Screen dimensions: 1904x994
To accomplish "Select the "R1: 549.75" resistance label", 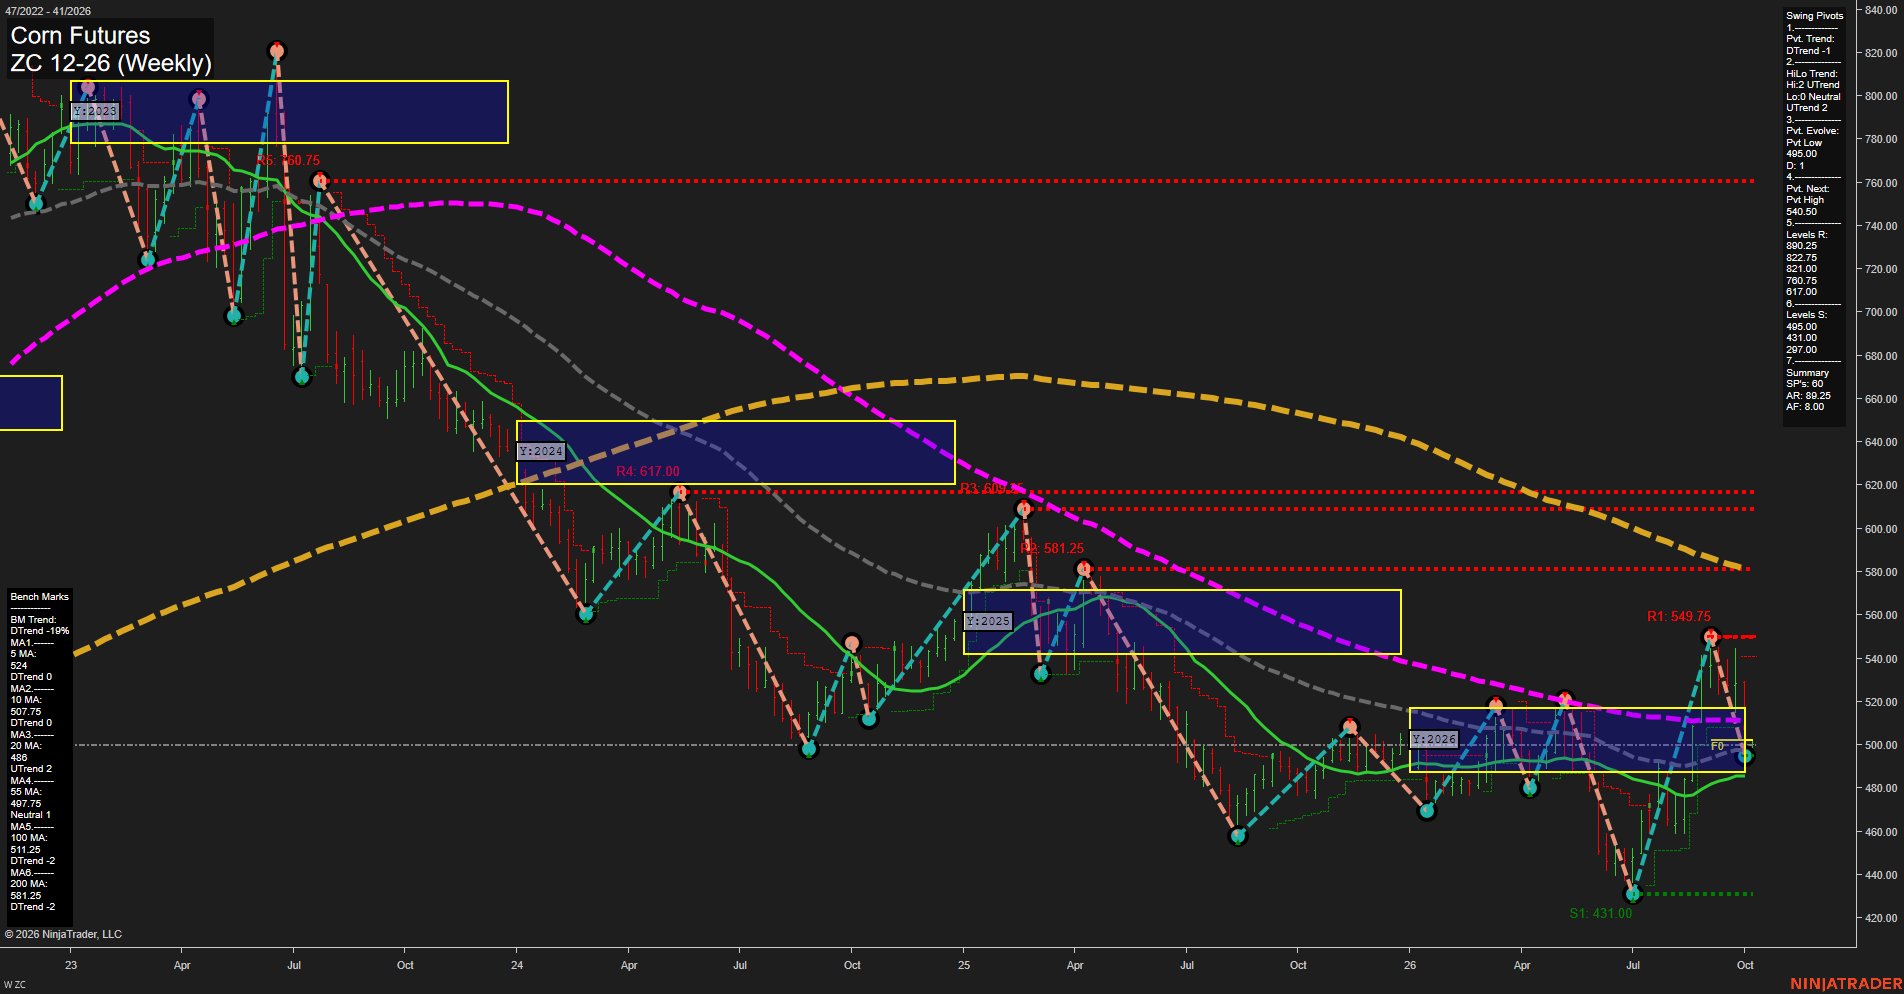I will coord(1679,616).
